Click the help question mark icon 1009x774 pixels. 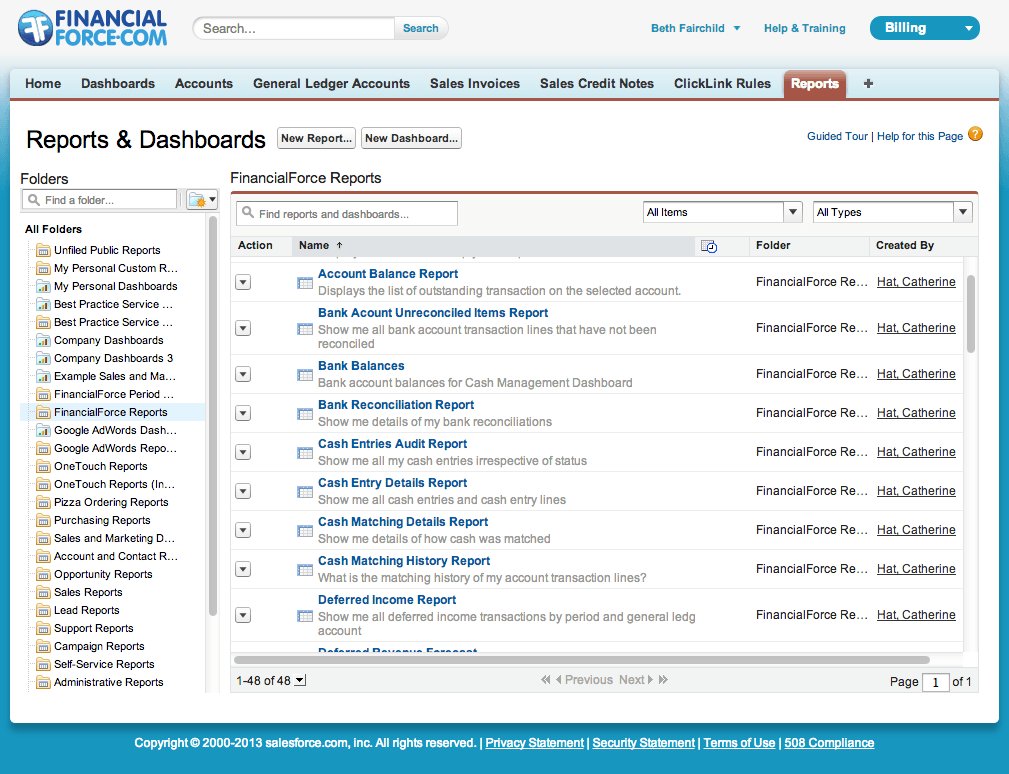click(x=975, y=135)
